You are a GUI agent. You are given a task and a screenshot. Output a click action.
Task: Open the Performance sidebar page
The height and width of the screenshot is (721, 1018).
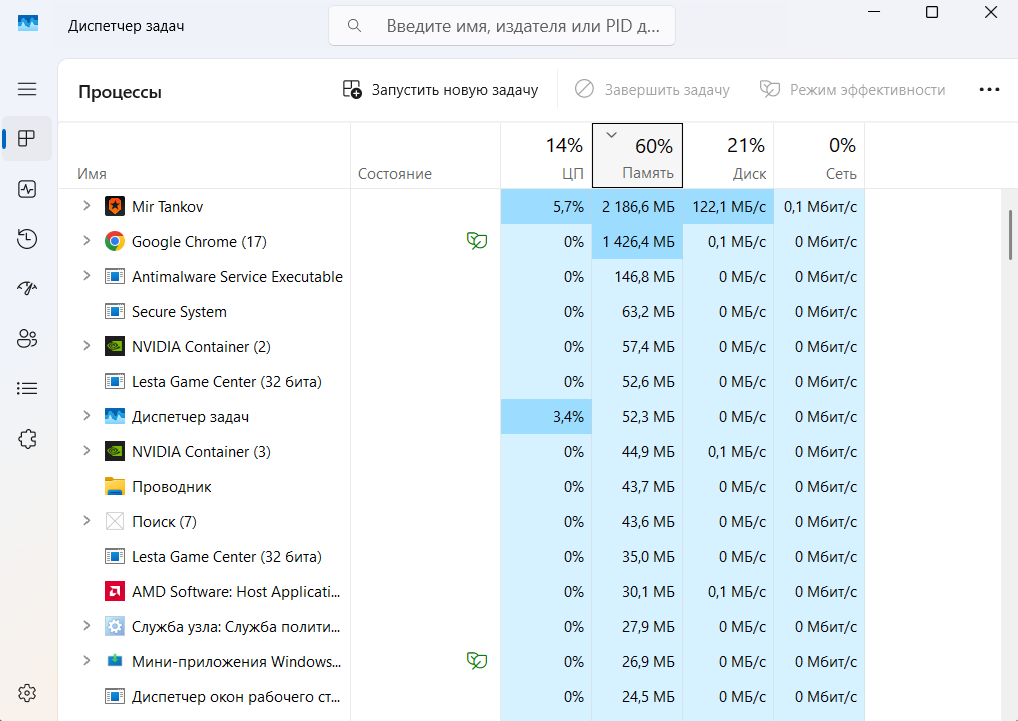tap(27, 188)
